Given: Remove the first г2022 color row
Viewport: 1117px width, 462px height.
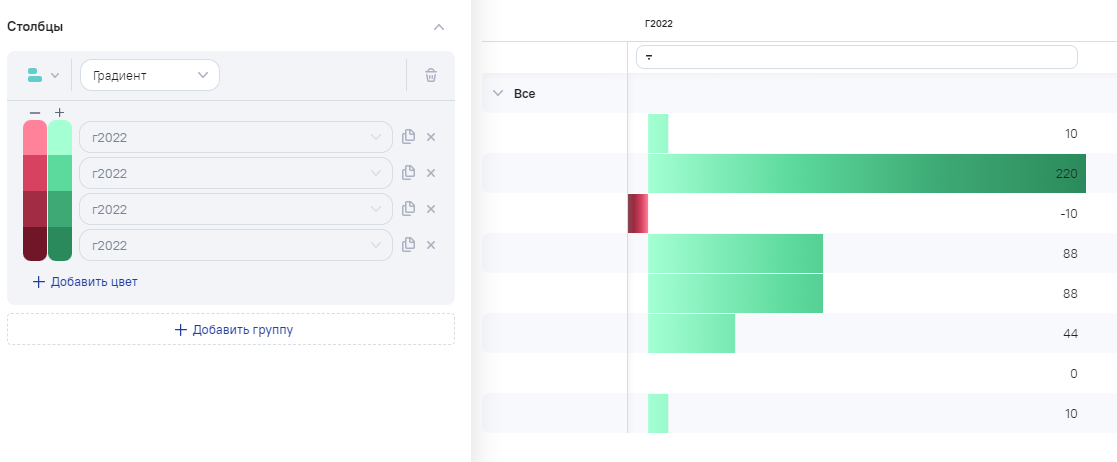Looking at the screenshot, I should coord(431,137).
